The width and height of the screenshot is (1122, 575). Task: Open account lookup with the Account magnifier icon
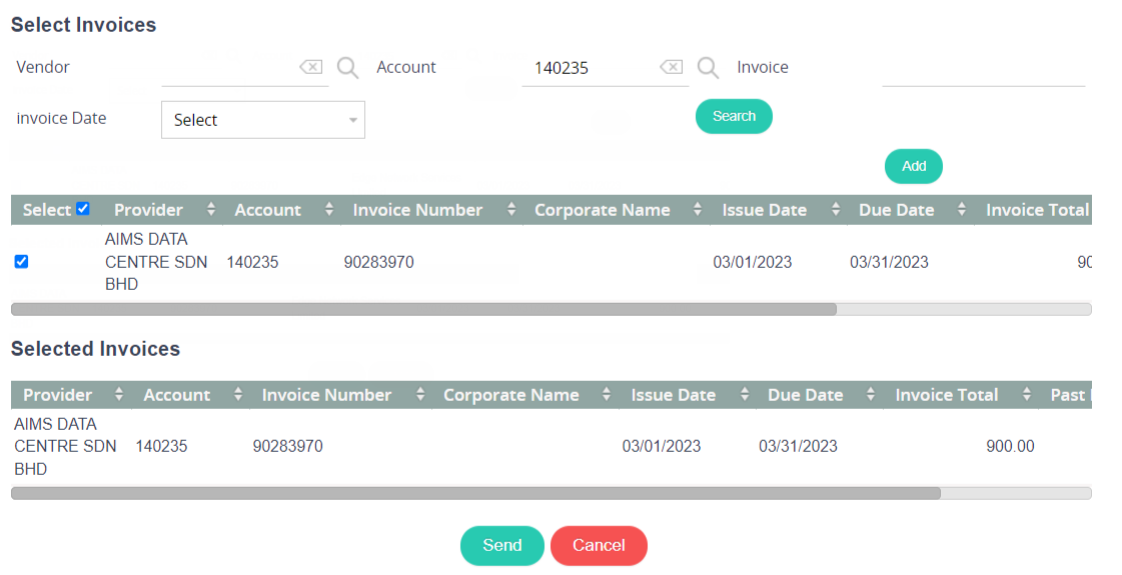point(708,68)
